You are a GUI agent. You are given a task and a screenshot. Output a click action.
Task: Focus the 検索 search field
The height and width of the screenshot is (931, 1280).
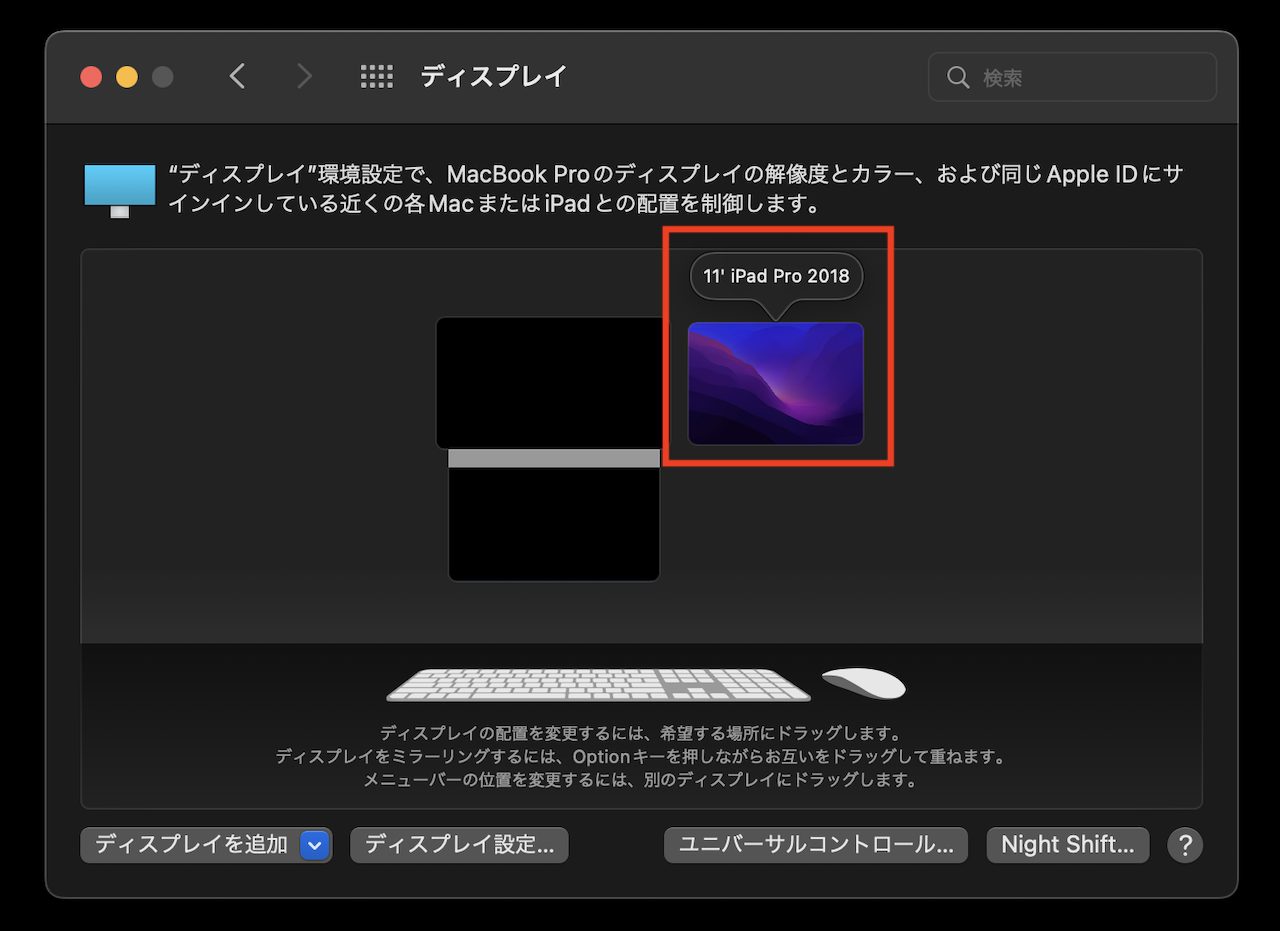pyautogui.click(x=1072, y=78)
